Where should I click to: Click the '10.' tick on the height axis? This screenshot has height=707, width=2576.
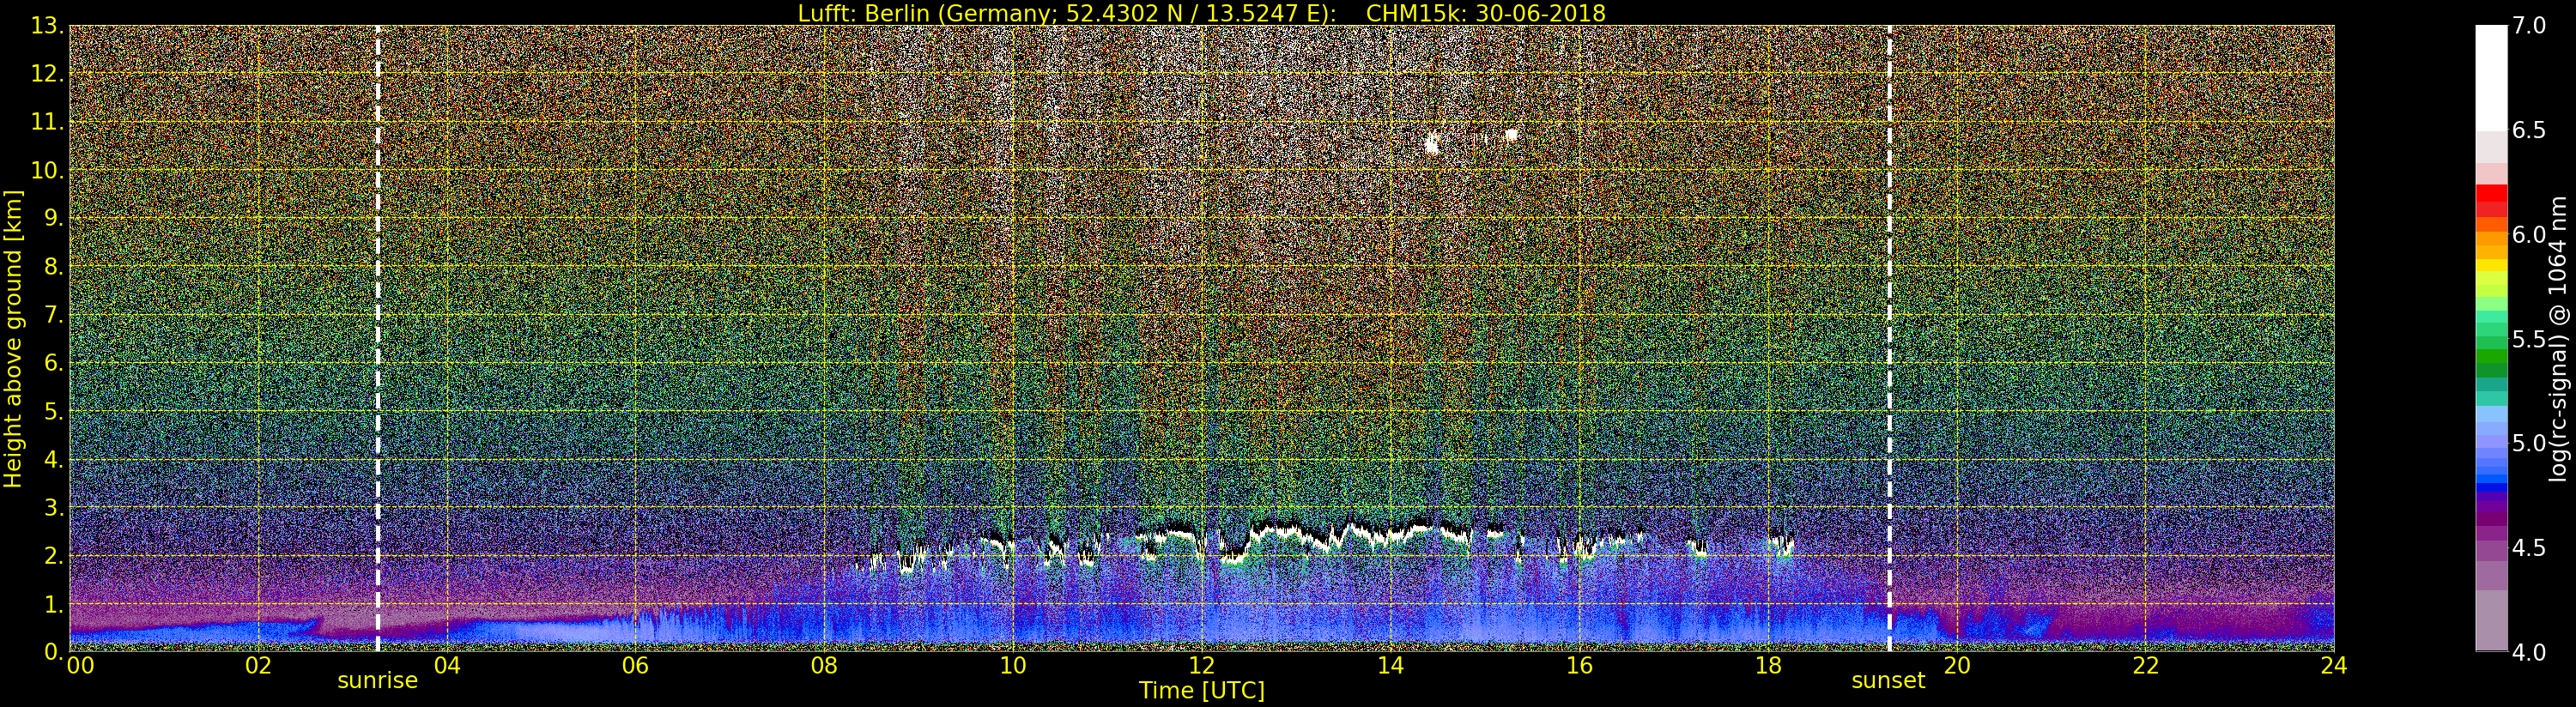(48, 170)
